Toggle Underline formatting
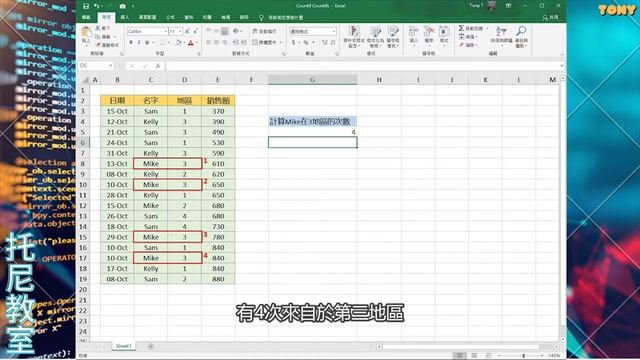 147,42
